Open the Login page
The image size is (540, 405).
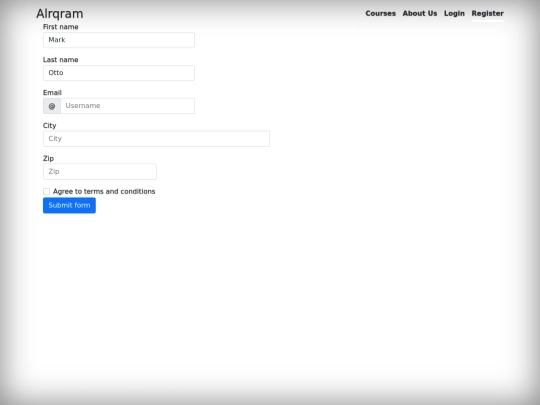point(454,13)
